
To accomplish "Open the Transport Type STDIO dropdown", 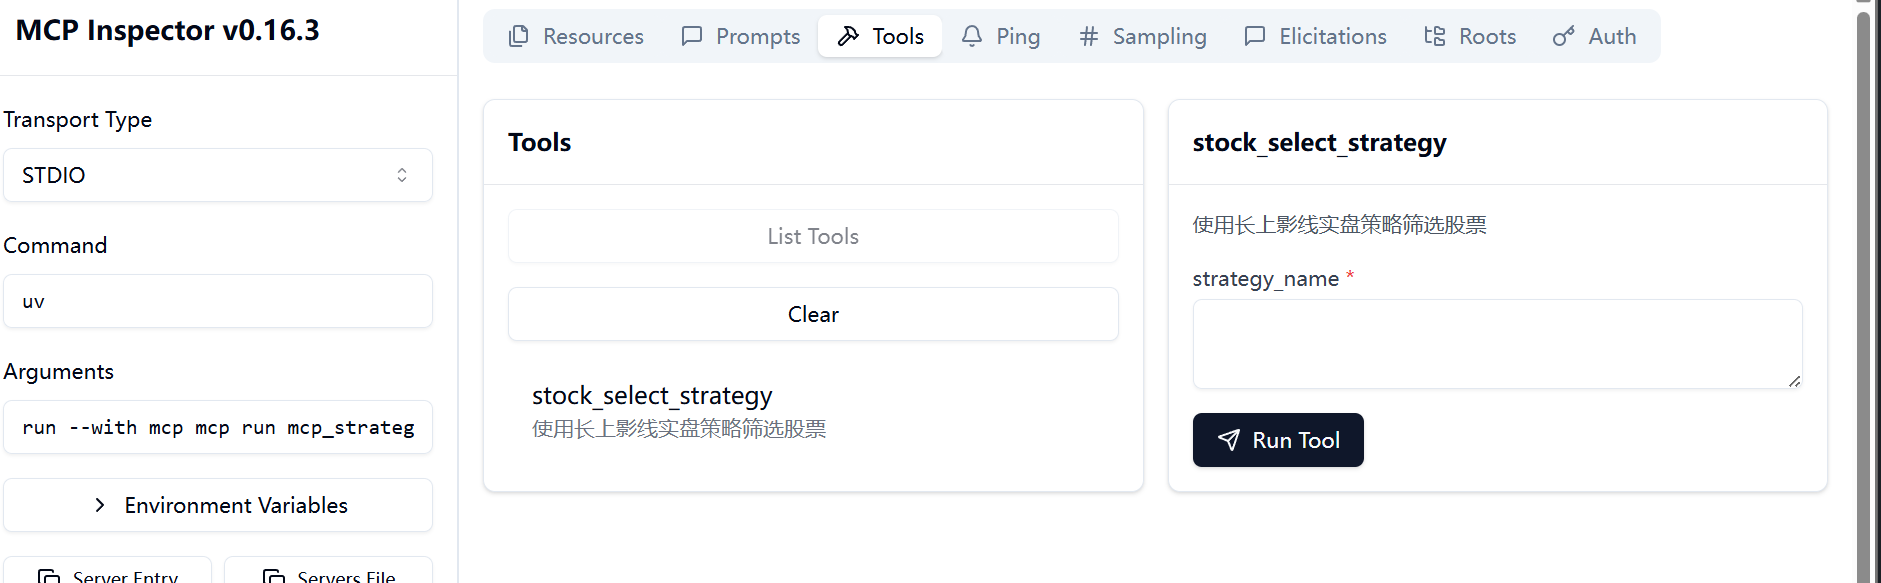I will [218, 175].
